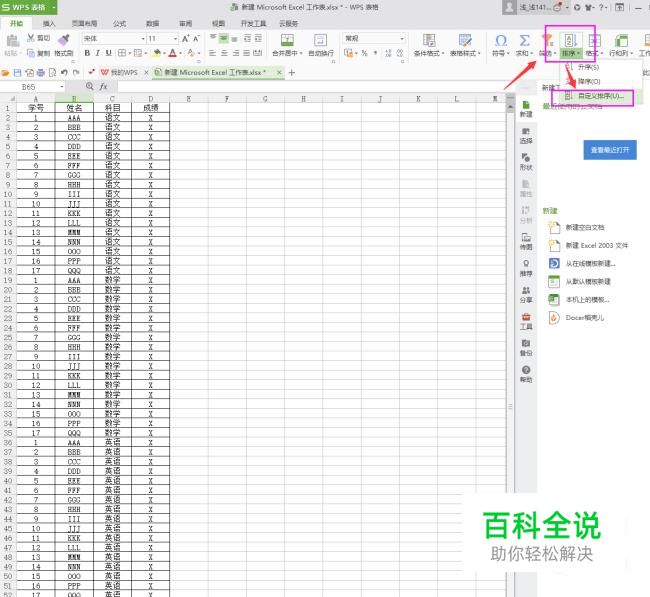This screenshot has height=597, width=650.
Task: Expand the WPS 表格 application menu arrow
Action: (53, 7)
